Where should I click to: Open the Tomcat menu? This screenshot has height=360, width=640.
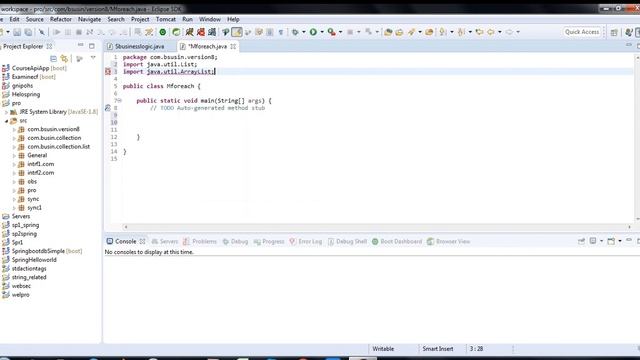(166, 19)
